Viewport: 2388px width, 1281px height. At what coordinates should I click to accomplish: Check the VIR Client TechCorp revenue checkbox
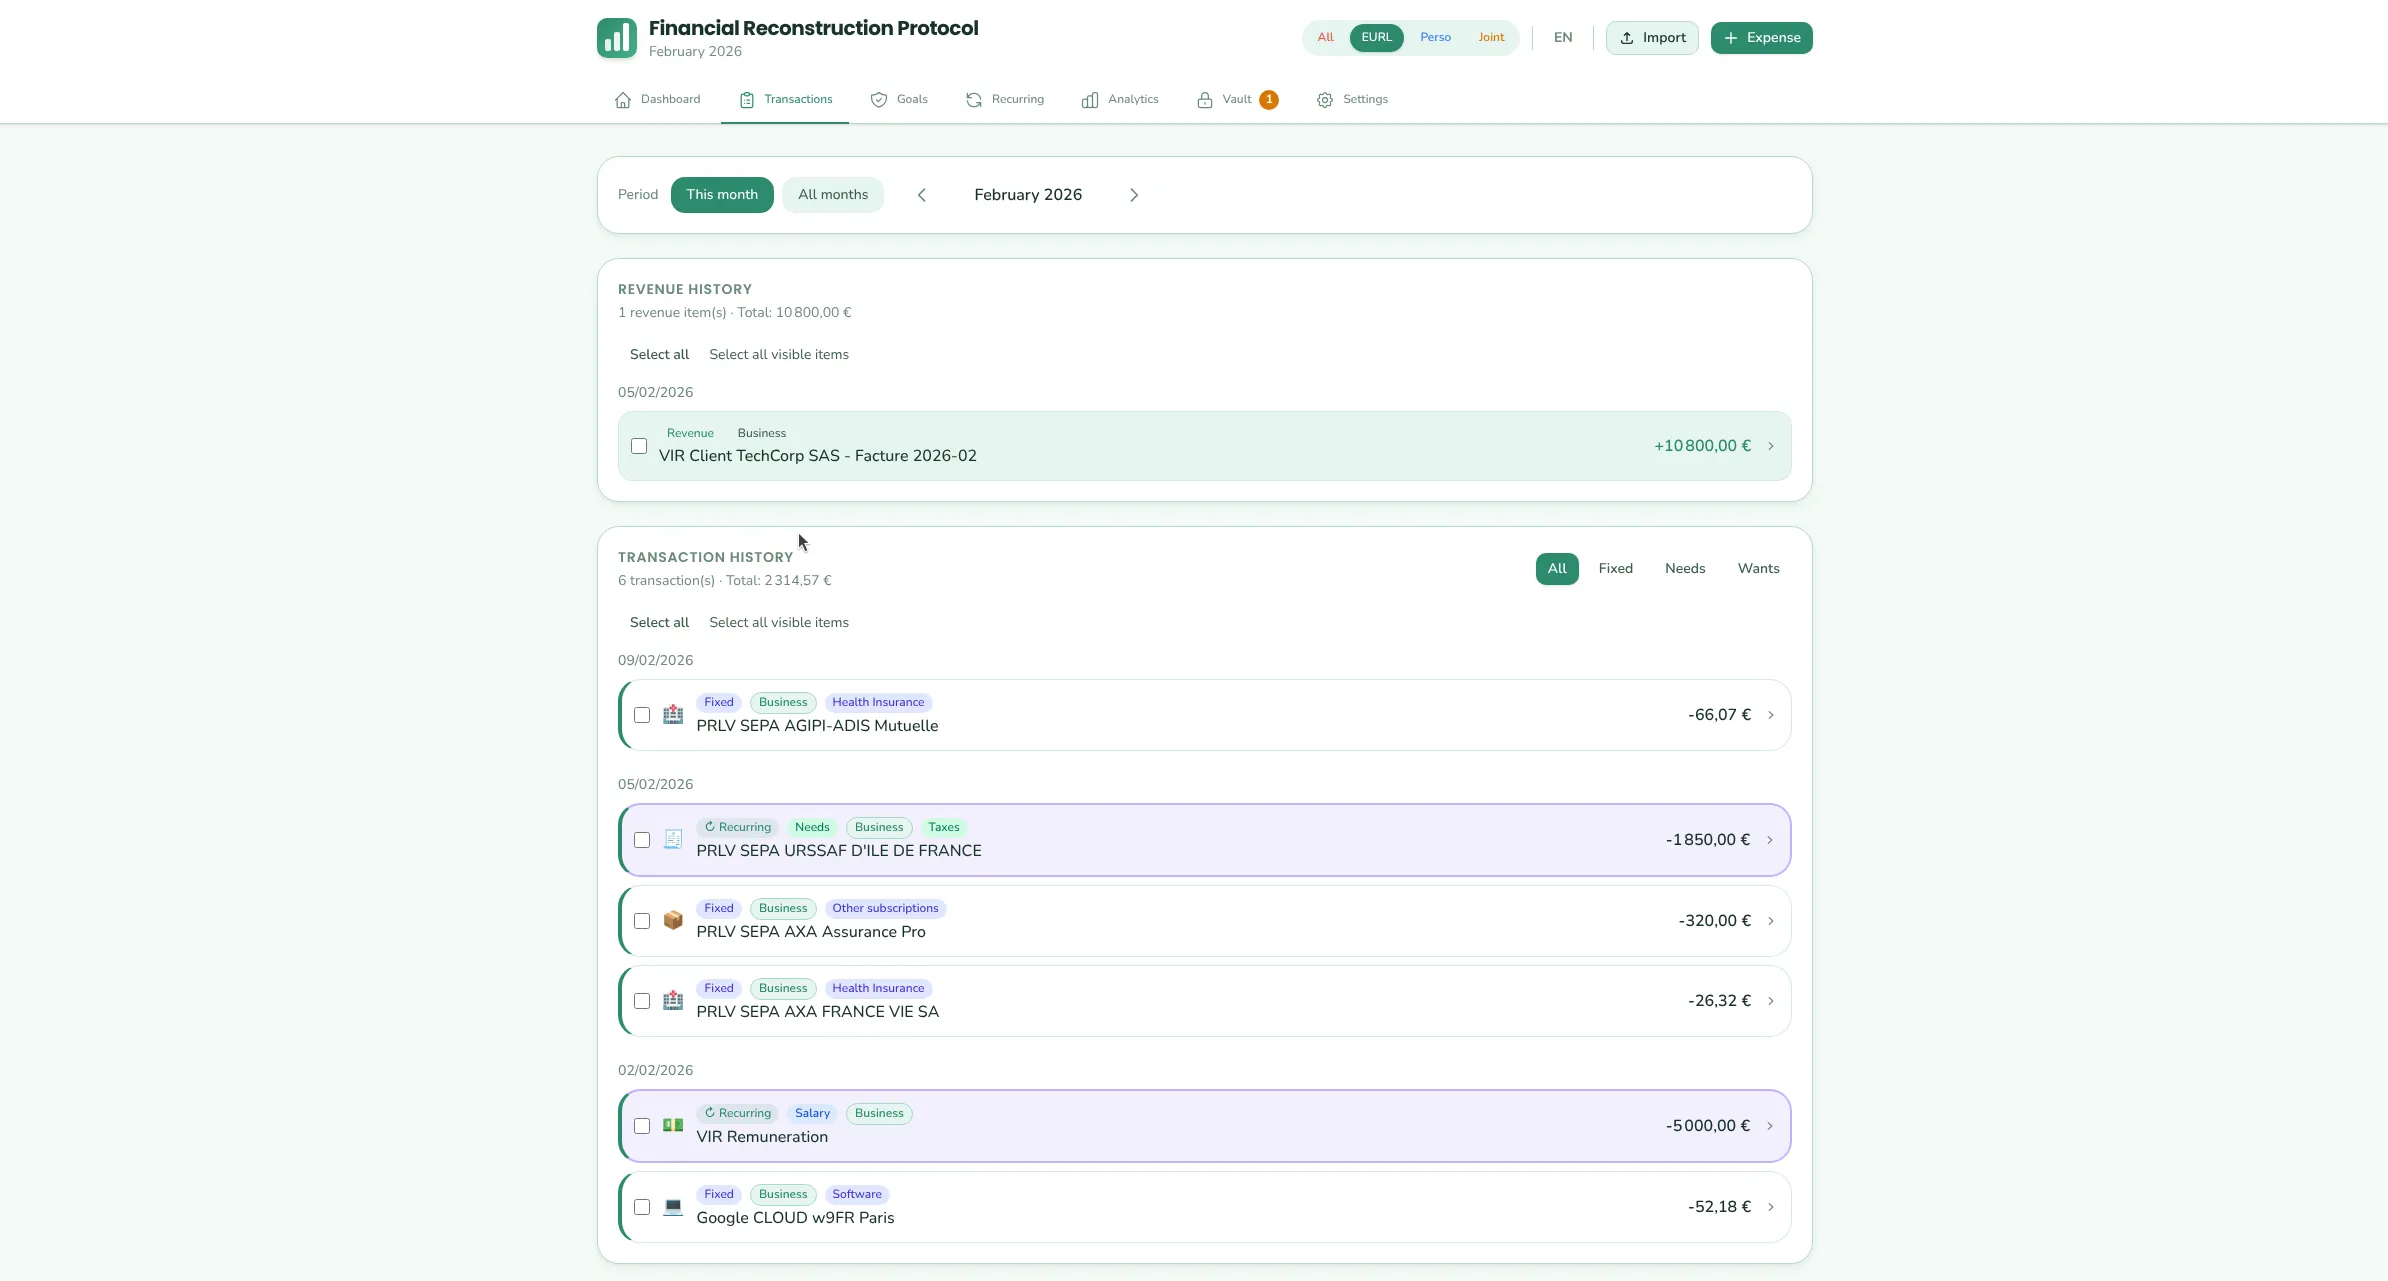[x=639, y=445]
